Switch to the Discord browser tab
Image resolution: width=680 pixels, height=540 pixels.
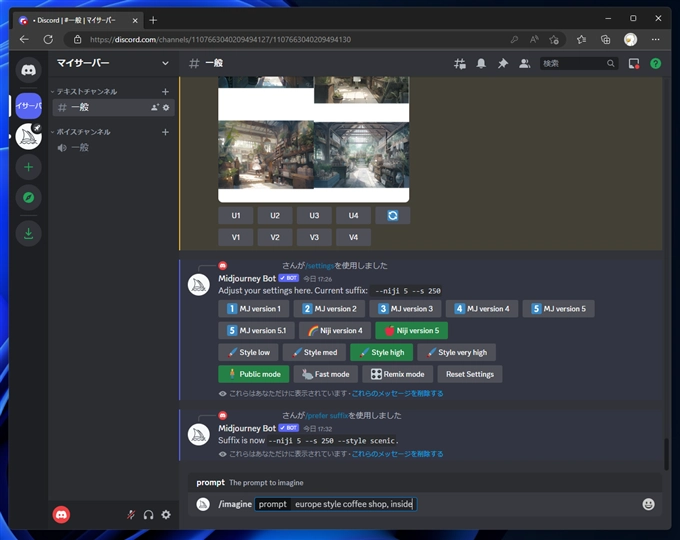click(x=77, y=20)
